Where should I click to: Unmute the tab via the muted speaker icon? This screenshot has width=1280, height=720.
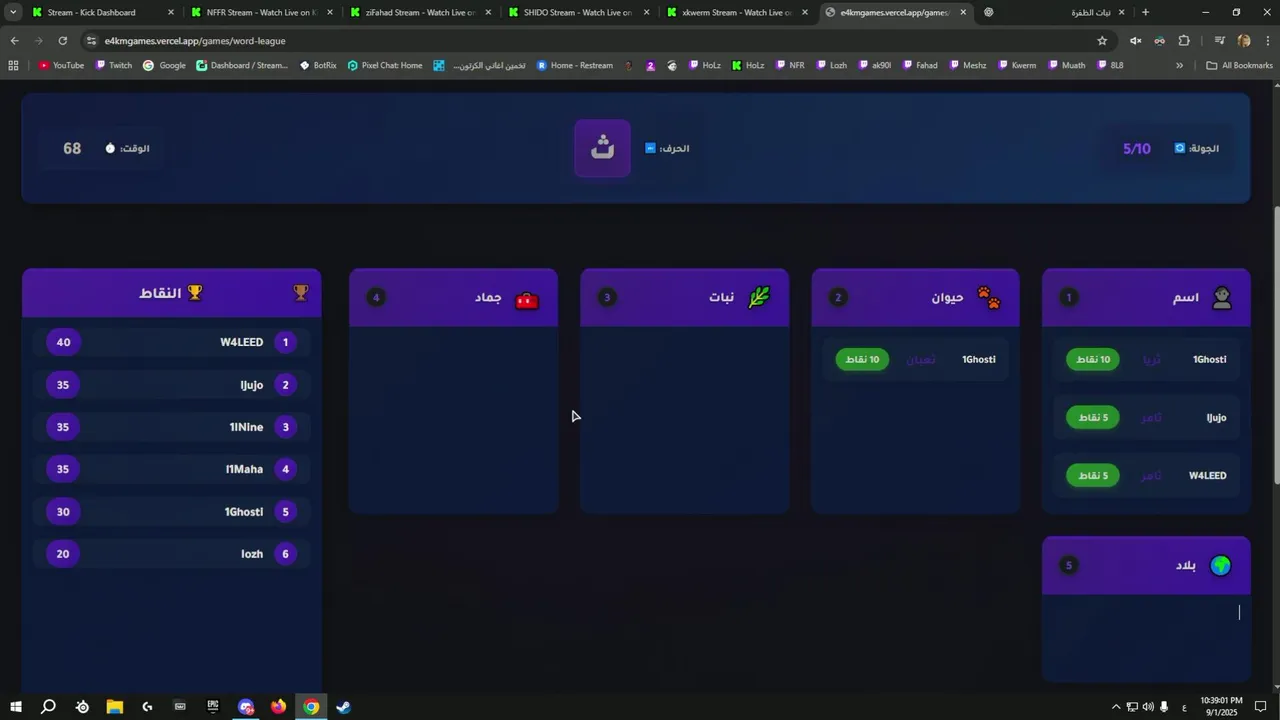[1135, 41]
